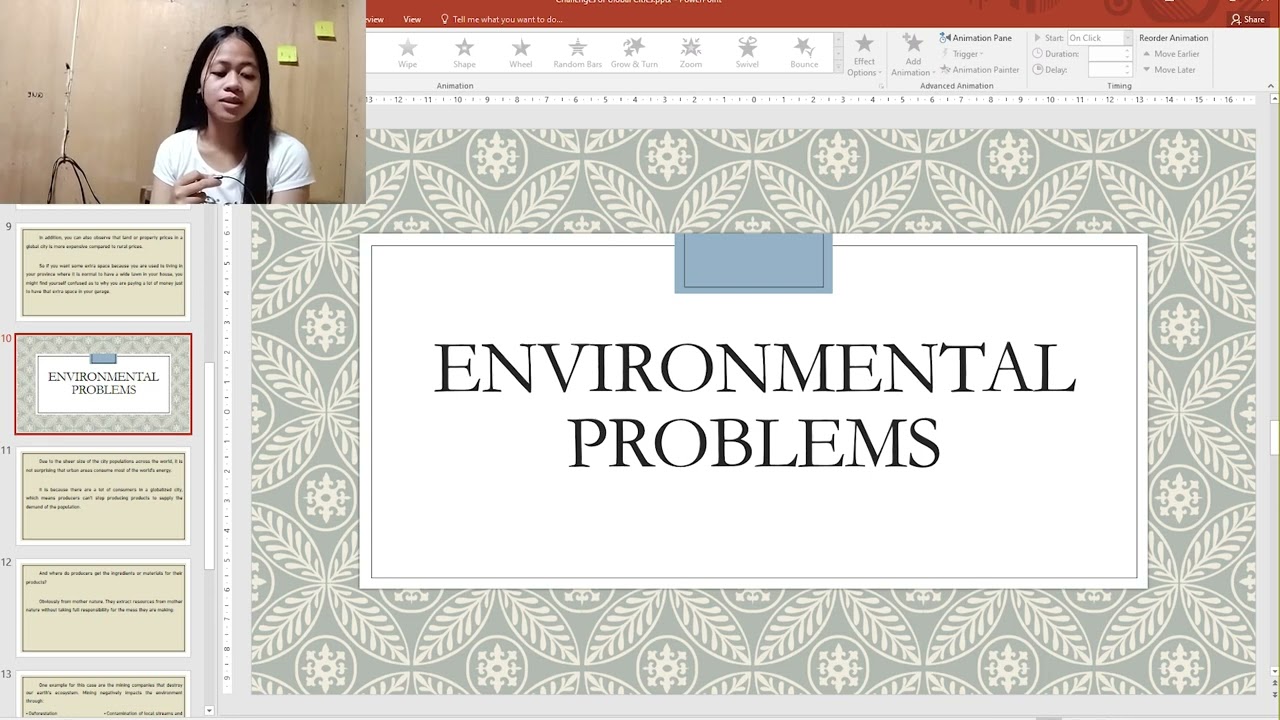Click the slide thumbnail panel scrollbar
This screenshot has height=720, width=1280.
click(x=209, y=465)
